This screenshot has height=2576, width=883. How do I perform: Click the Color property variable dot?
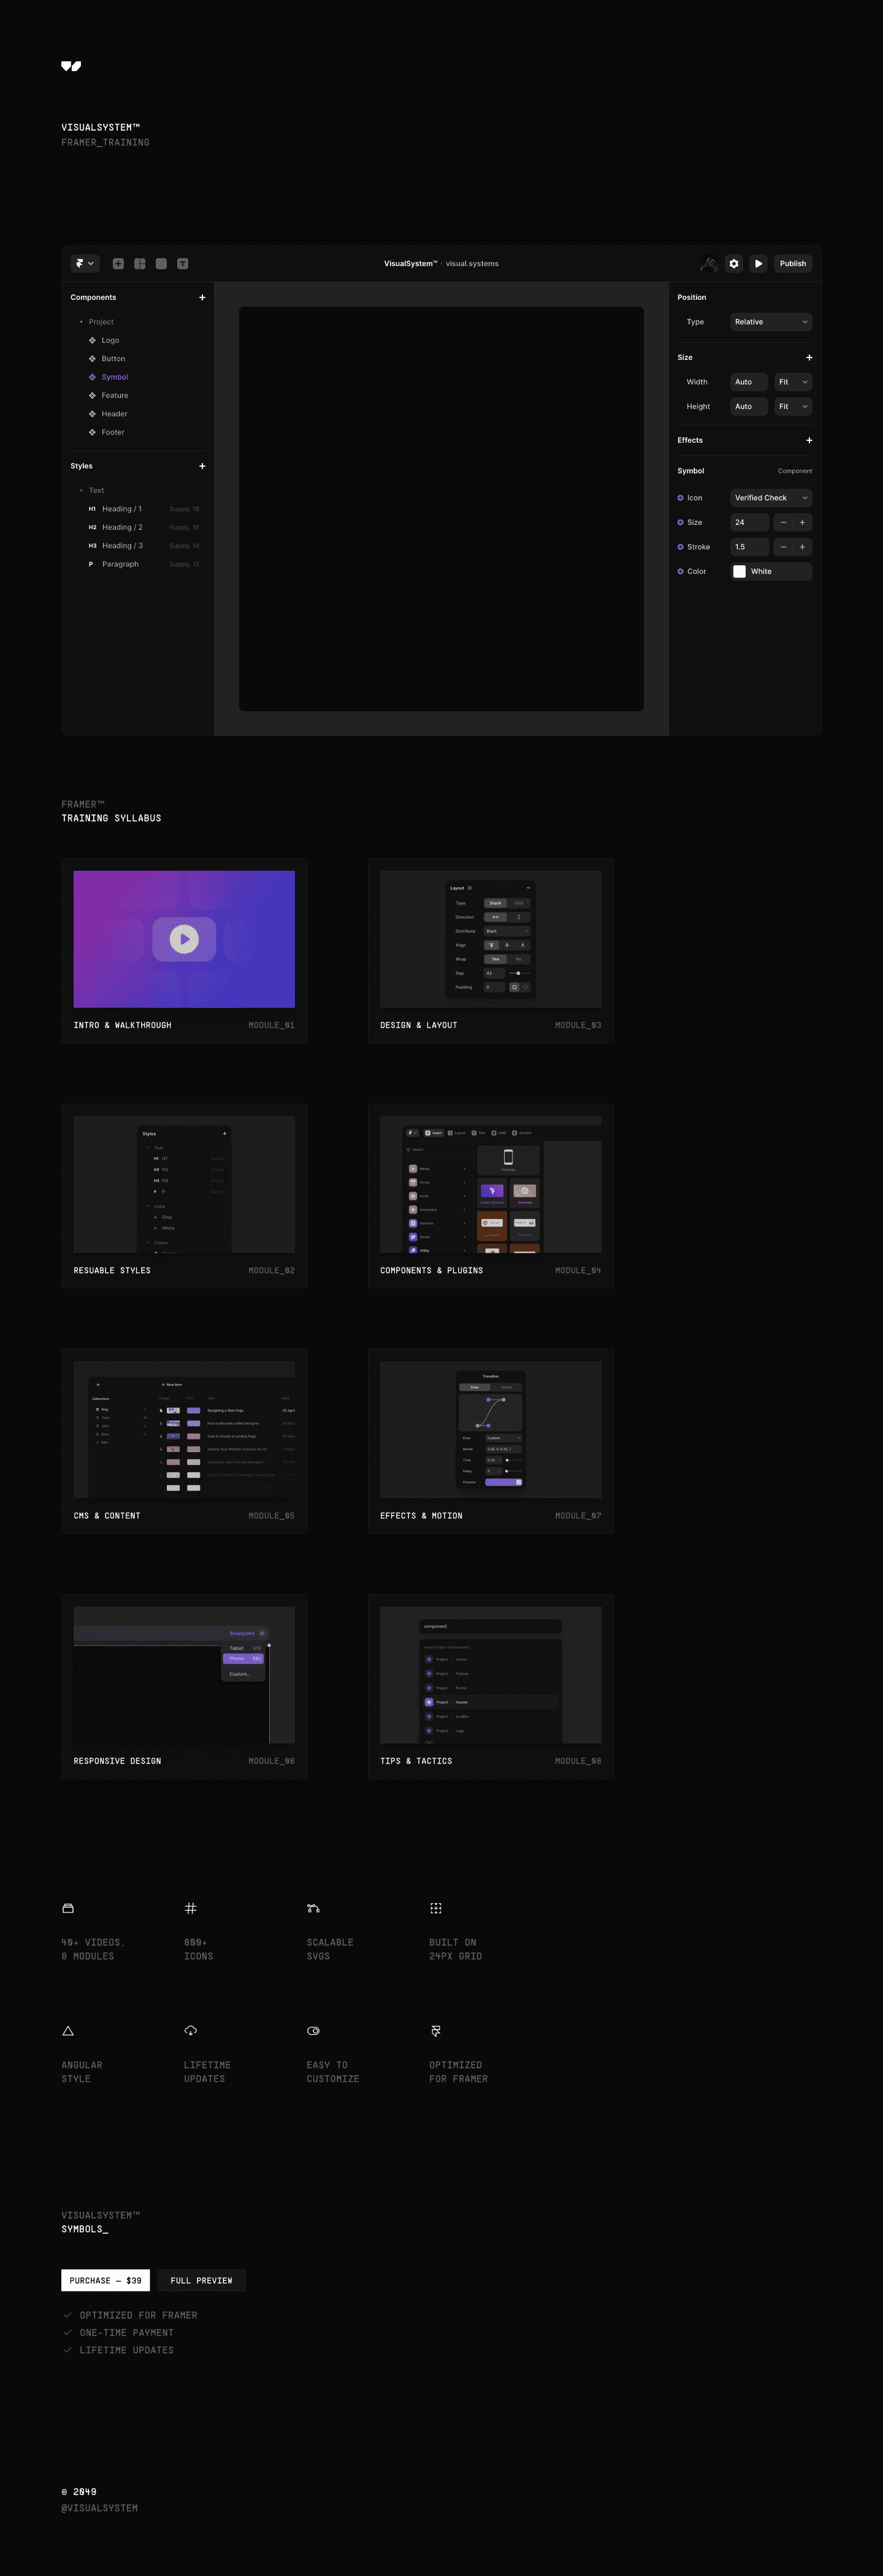pyautogui.click(x=680, y=572)
